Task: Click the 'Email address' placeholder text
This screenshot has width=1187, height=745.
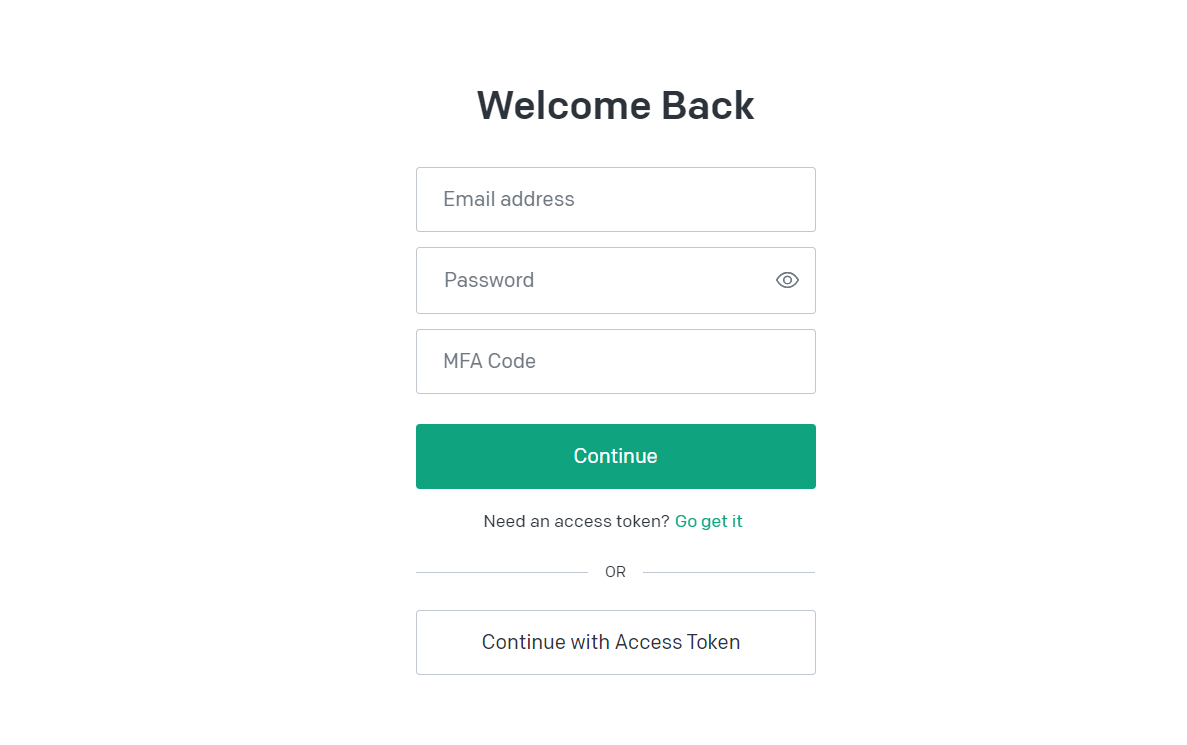Action: pyautogui.click(x=509, y=199)
